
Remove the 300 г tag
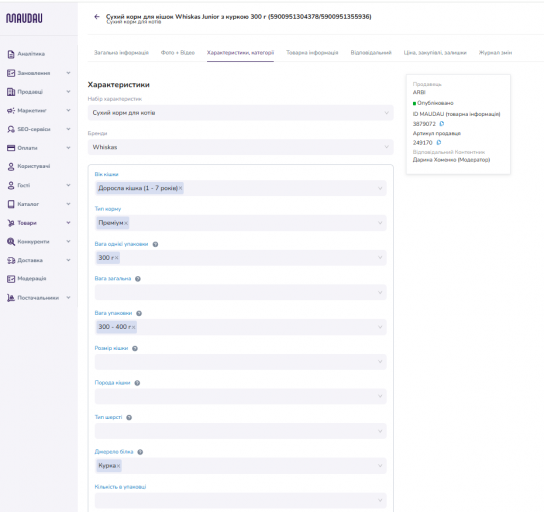coord(117,257)
